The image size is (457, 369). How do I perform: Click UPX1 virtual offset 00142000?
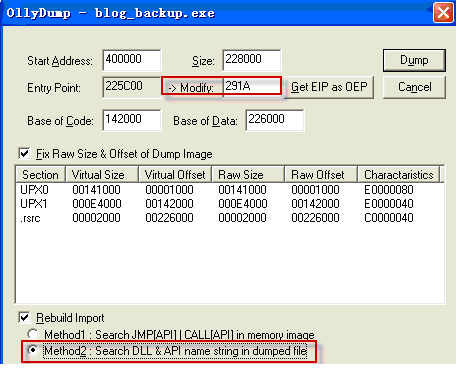point(169,204)
